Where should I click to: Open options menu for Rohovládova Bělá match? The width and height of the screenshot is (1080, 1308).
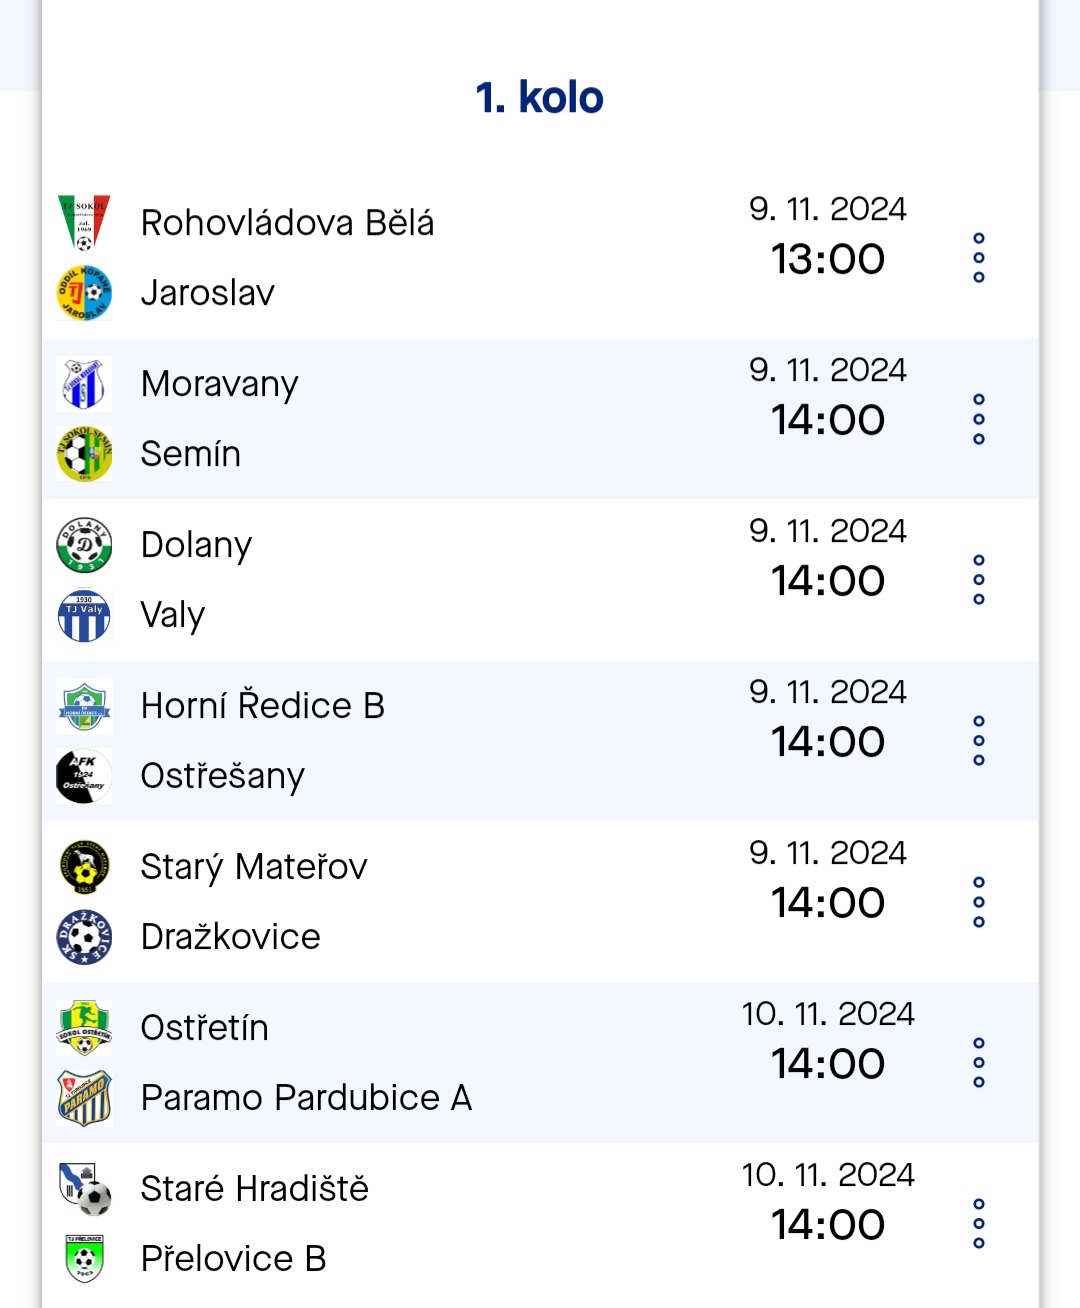(979, 258)
